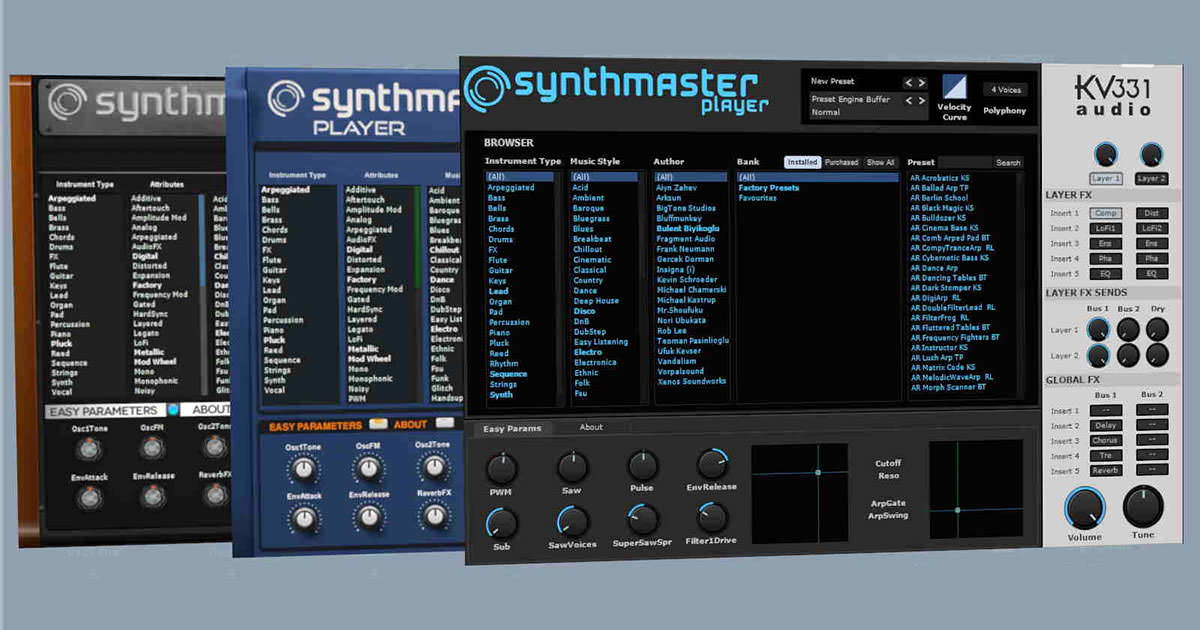Image resolution: width=1200 pixels, height=630 pixels.
Task: Open Global FX Insert 1 Bus 1 slot
Action: [1106, 410]
